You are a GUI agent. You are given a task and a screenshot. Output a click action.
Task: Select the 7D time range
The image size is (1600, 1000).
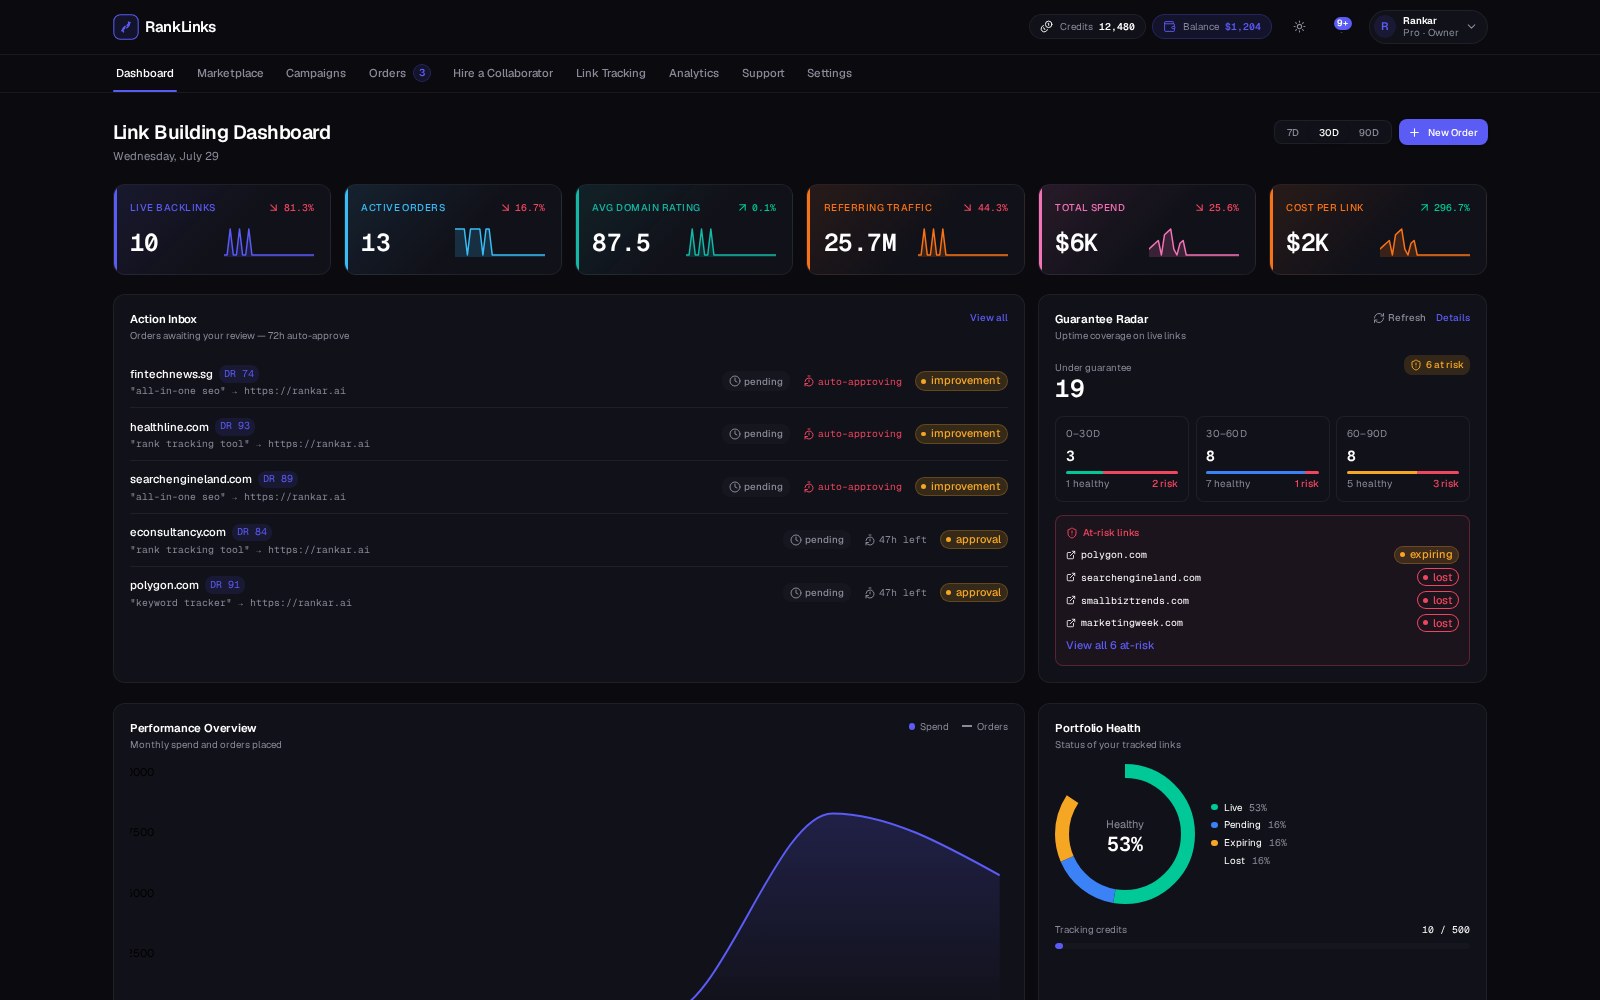(x=1293, y=133)
